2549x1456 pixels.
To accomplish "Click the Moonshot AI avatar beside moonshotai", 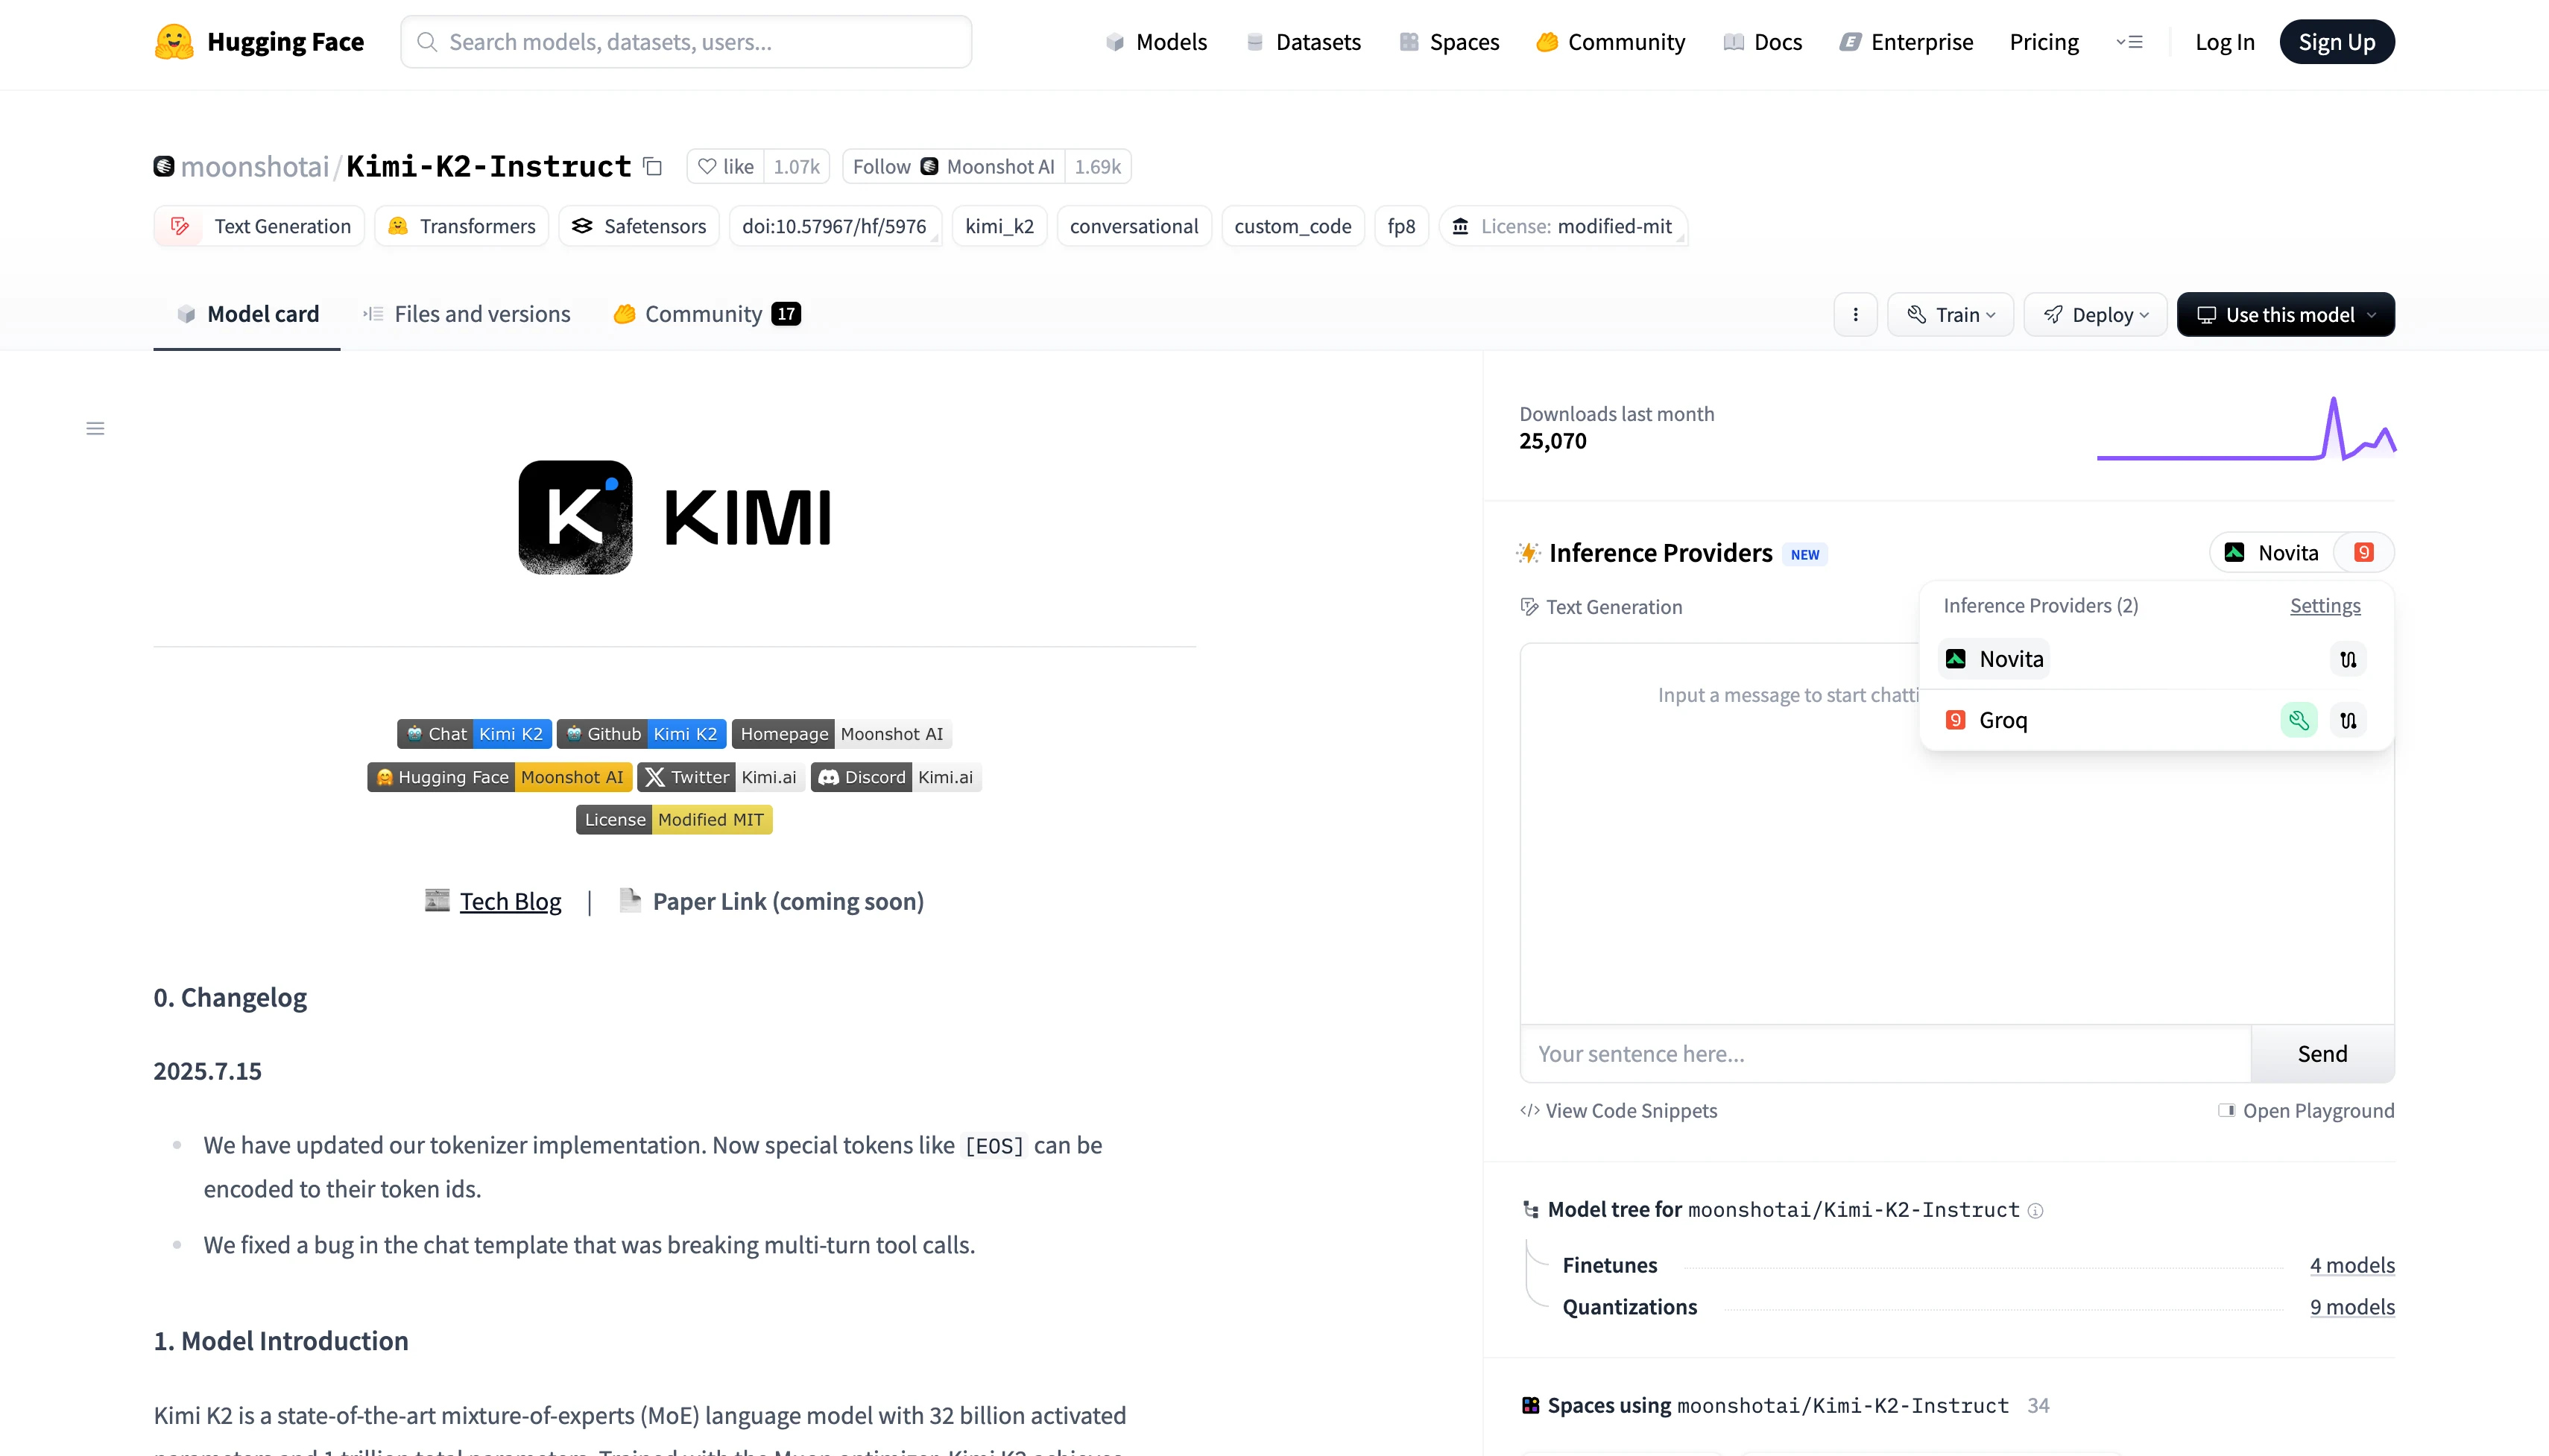I will click(x=164, y=167).
